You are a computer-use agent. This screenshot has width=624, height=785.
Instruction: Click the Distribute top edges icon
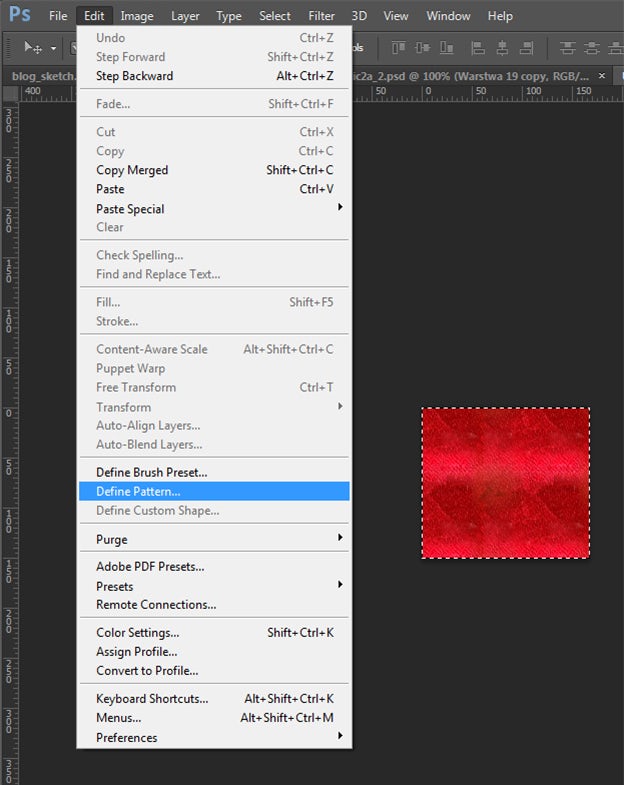pyautogui.click(x=568, y=48)
